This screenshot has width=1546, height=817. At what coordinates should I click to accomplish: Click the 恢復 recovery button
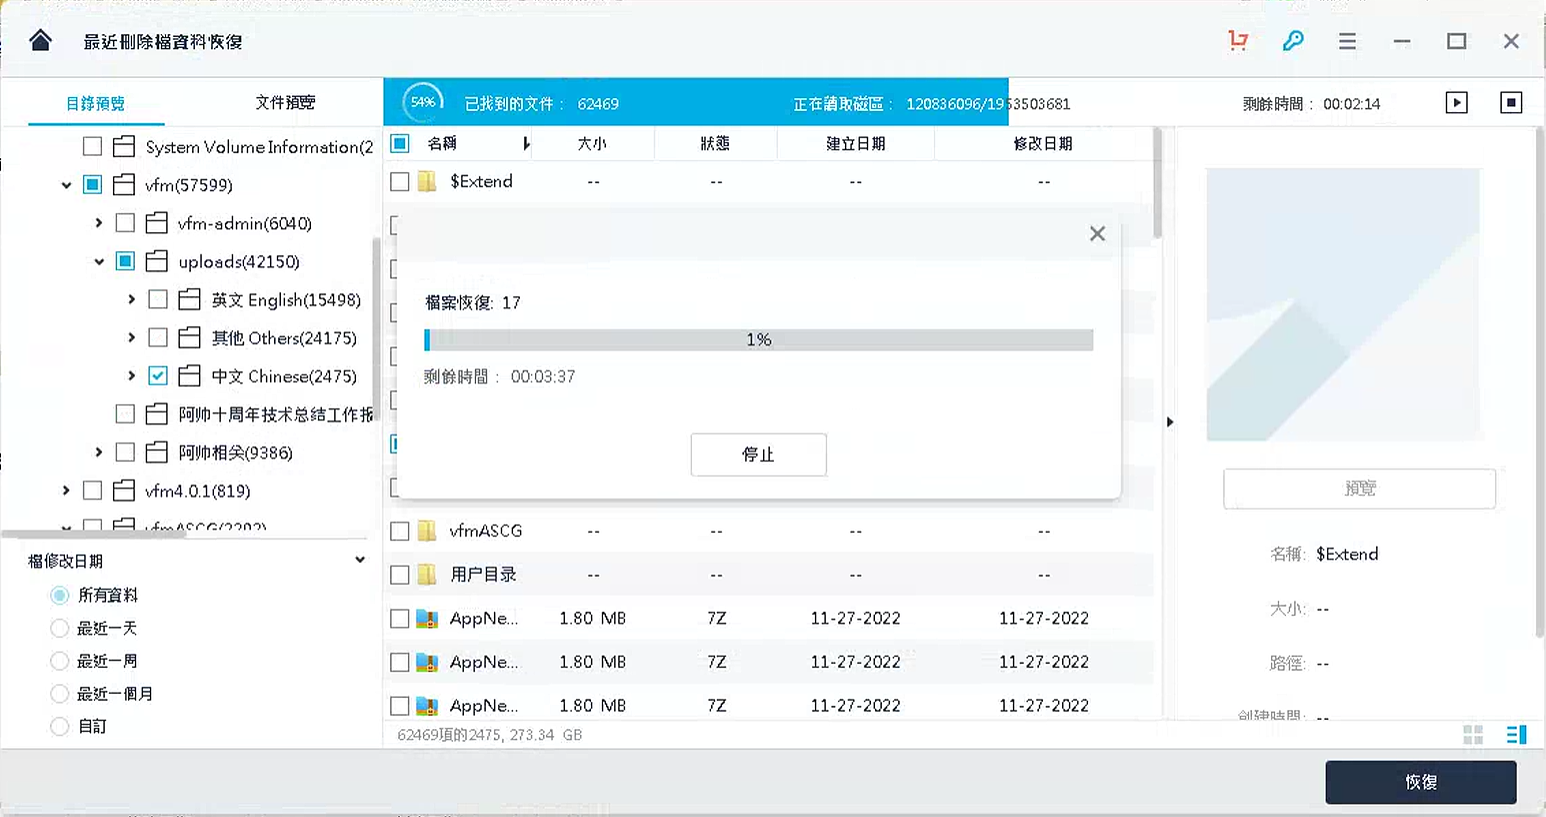click(x=1420, y=782)
